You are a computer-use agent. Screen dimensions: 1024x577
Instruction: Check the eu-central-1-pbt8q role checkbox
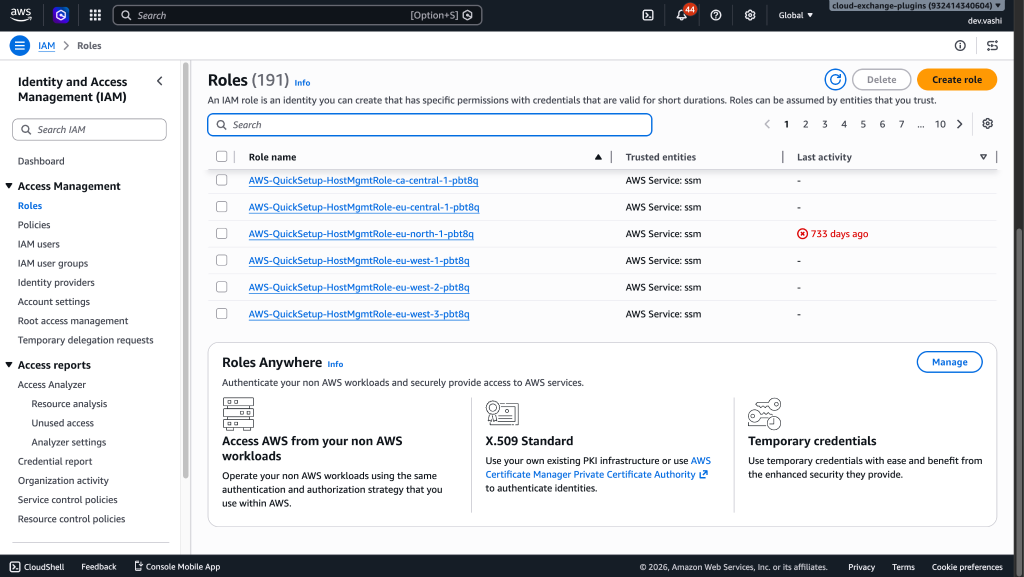[x=221, y=207]
